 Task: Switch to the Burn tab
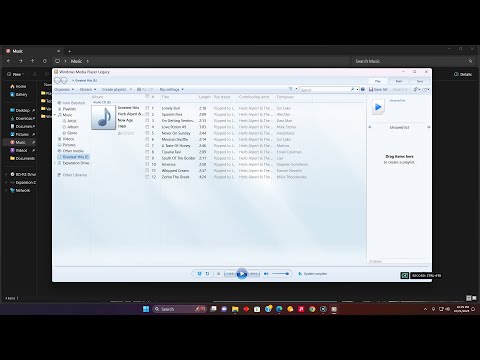[399, 81]
